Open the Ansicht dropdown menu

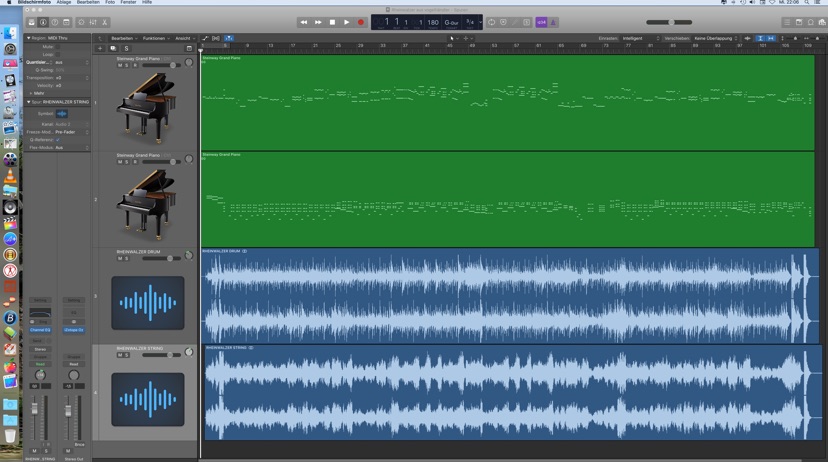point(185,38)
